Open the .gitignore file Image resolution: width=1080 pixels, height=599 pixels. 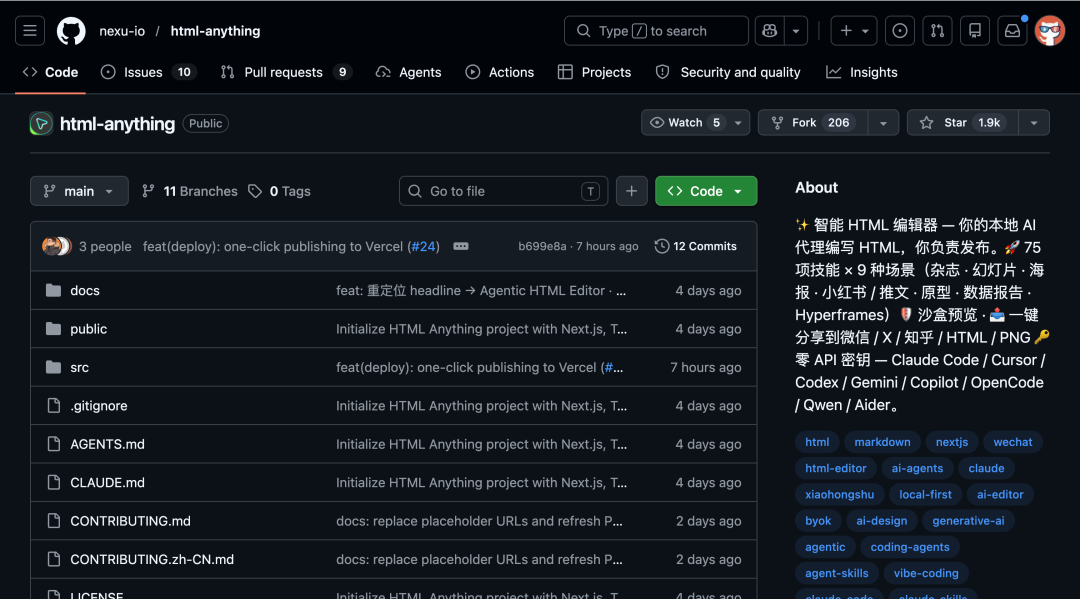98,406
